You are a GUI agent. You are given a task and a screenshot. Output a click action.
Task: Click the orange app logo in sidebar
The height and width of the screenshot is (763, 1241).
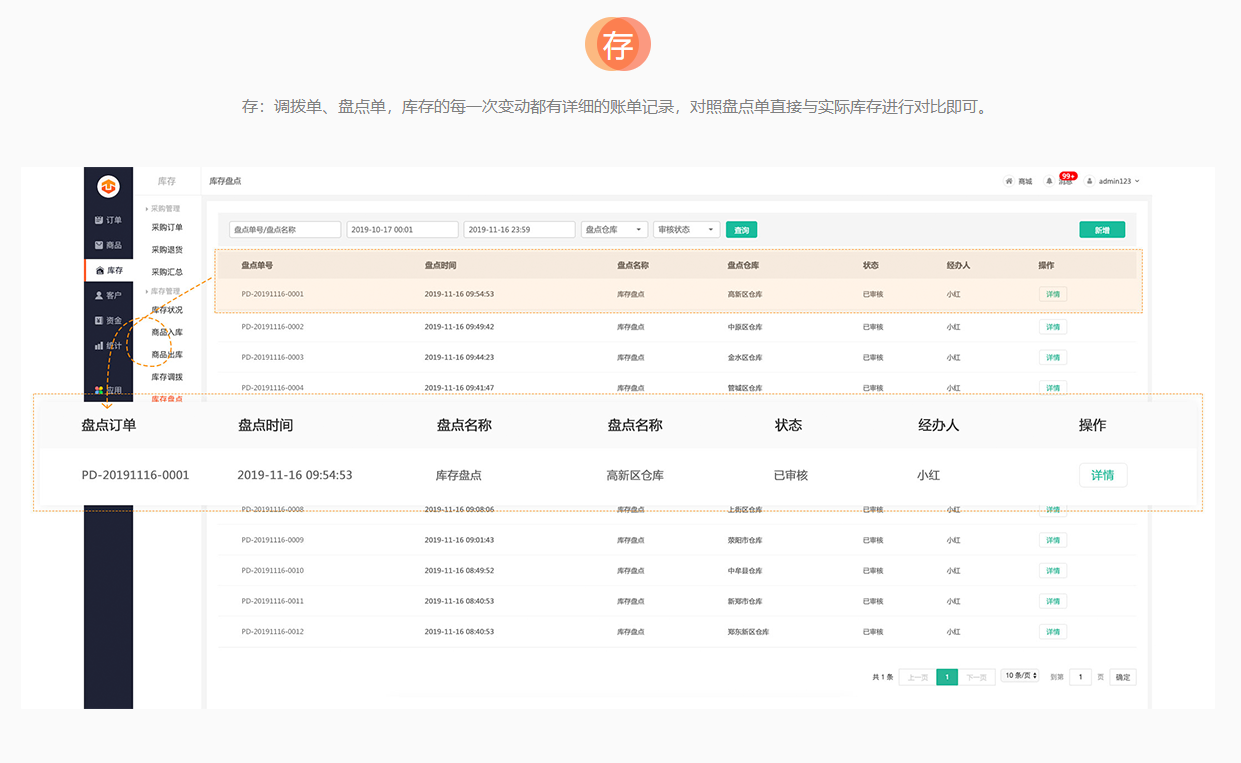tap(108, 186)
